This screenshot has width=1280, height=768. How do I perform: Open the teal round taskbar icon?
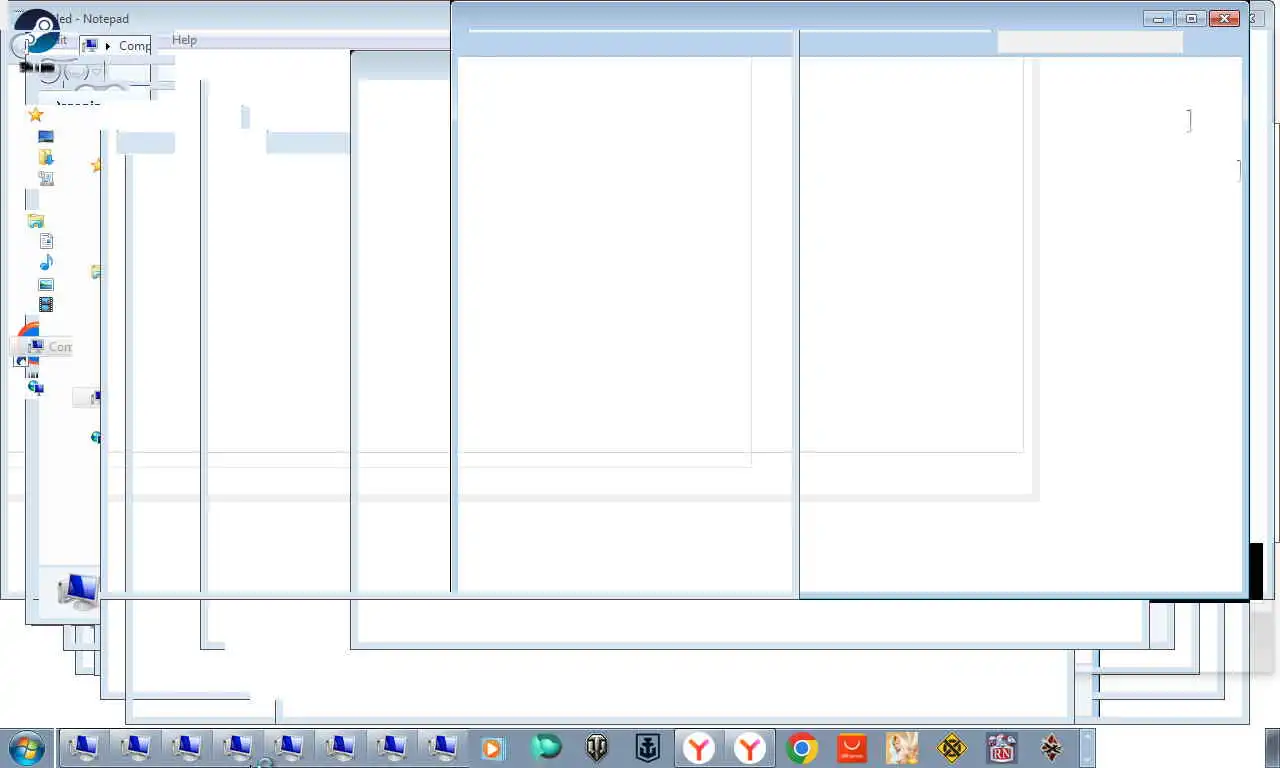(x=546, y=747)
